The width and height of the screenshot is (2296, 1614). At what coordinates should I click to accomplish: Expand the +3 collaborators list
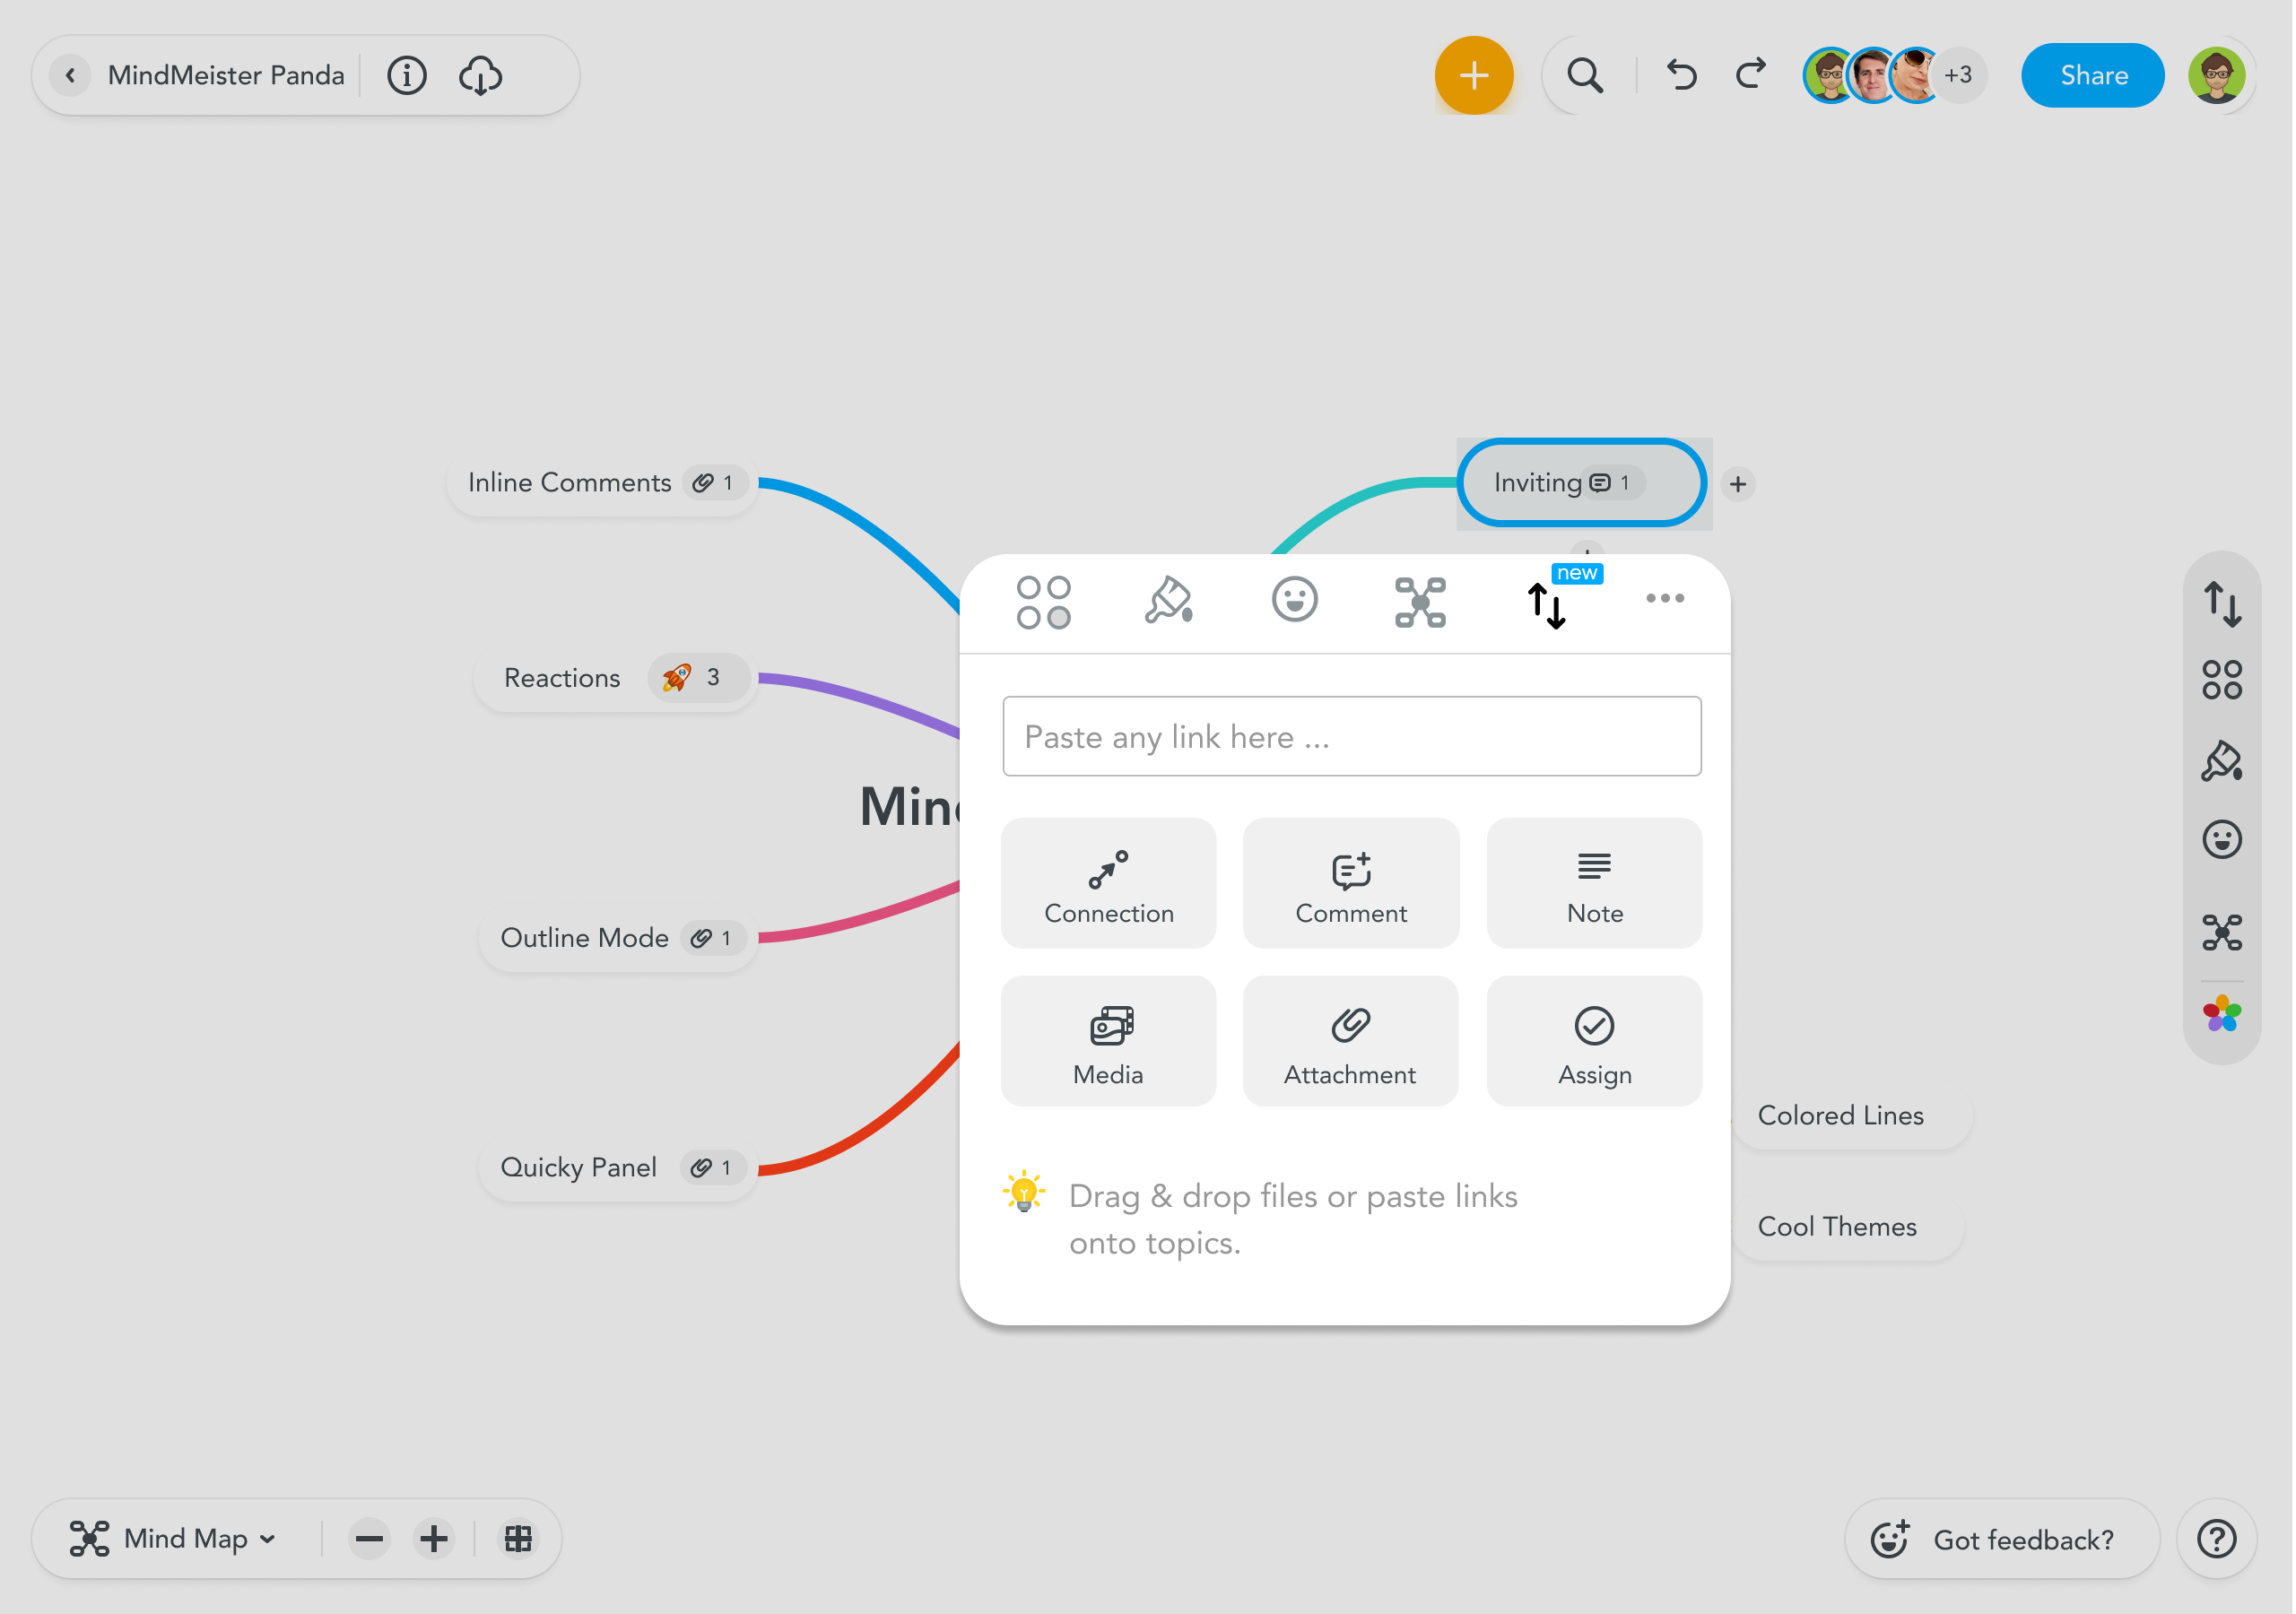[x=1957, y=75]
